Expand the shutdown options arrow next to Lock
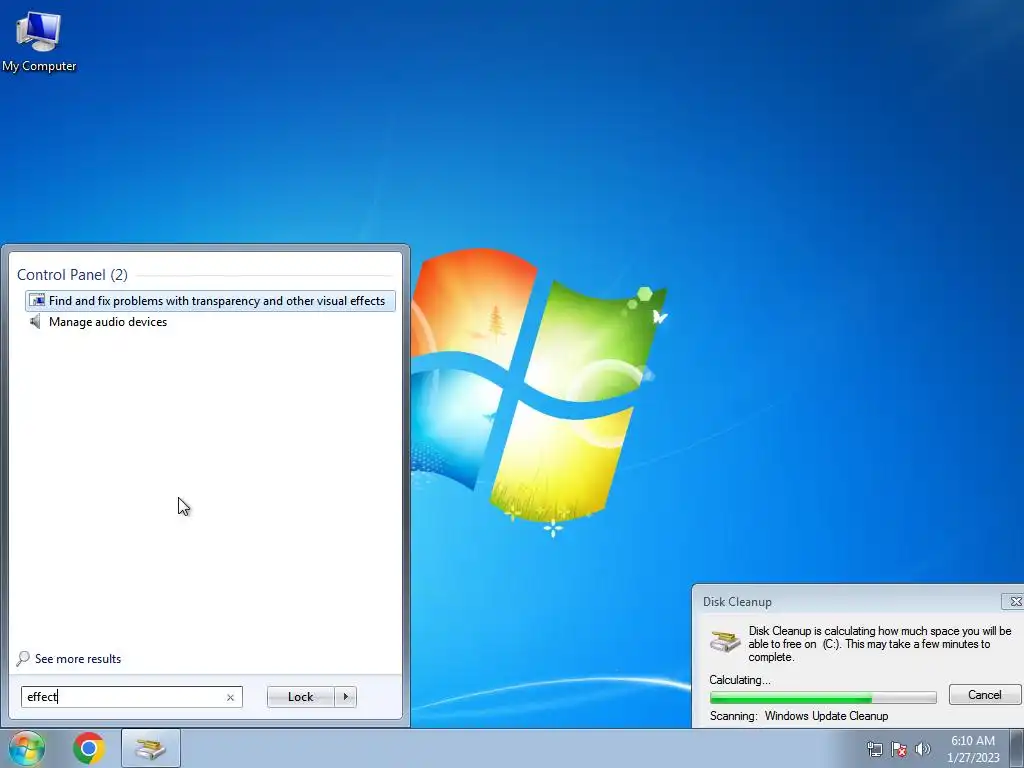The image size is (1024, 768). pyautogui.click(x=345, y=697)
